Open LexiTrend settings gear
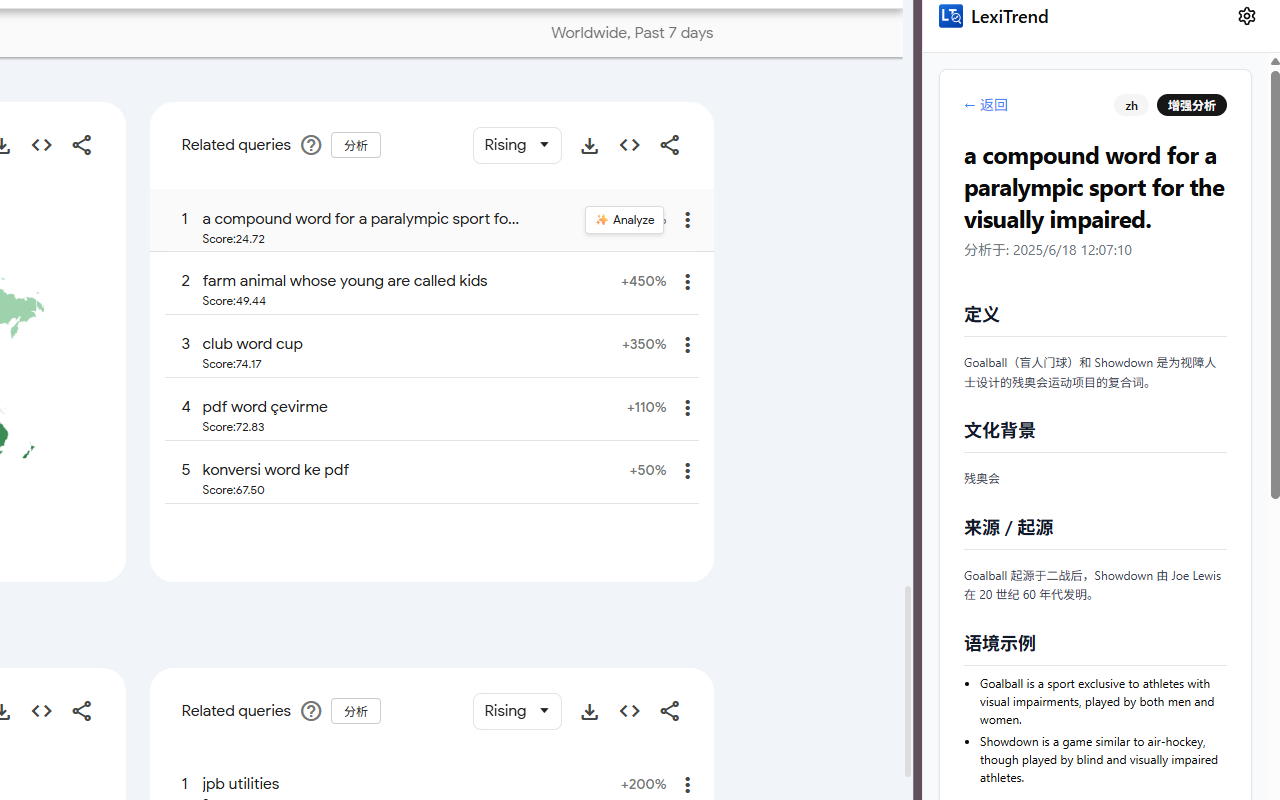The image size is (1280, 800). click(1246, 16)
